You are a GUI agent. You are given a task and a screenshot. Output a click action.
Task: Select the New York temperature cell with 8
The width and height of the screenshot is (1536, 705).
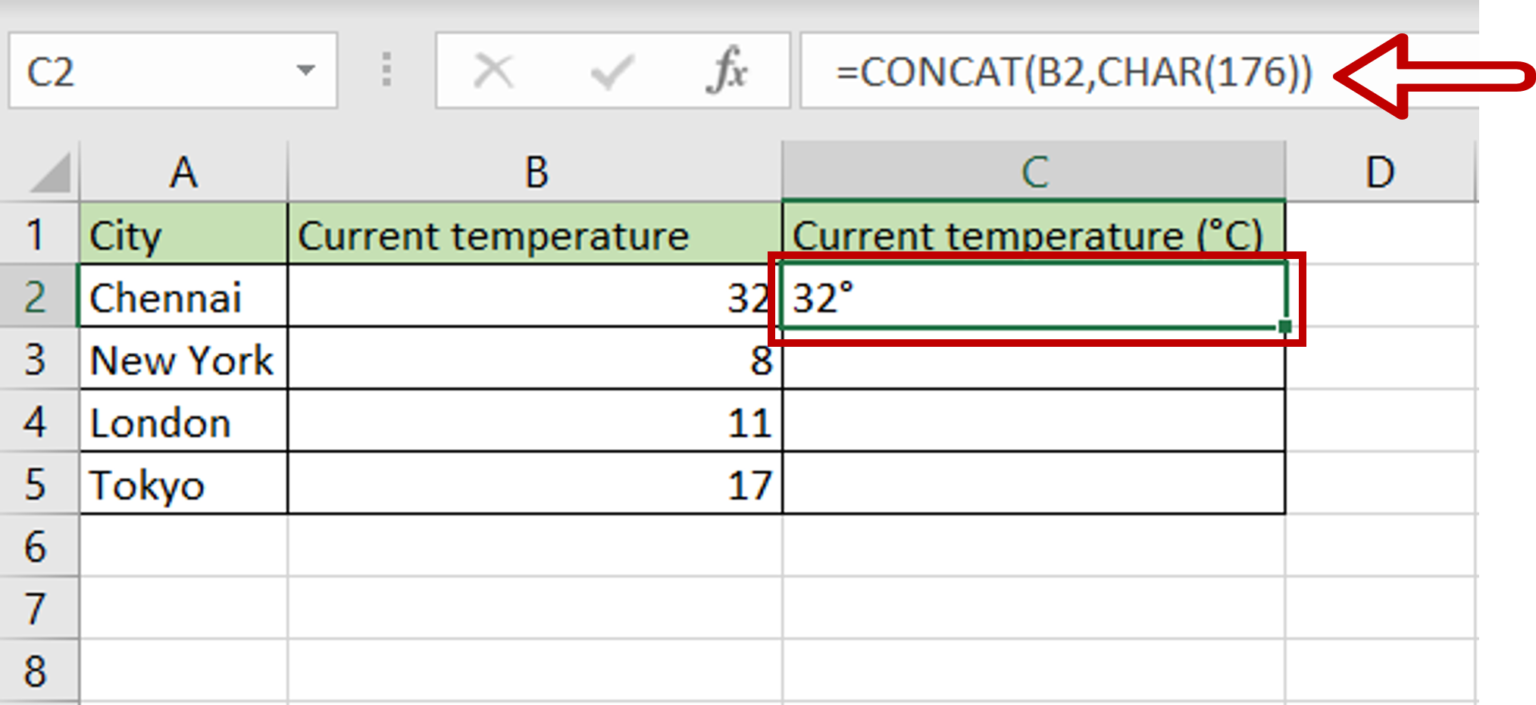(x=536, y=359)
